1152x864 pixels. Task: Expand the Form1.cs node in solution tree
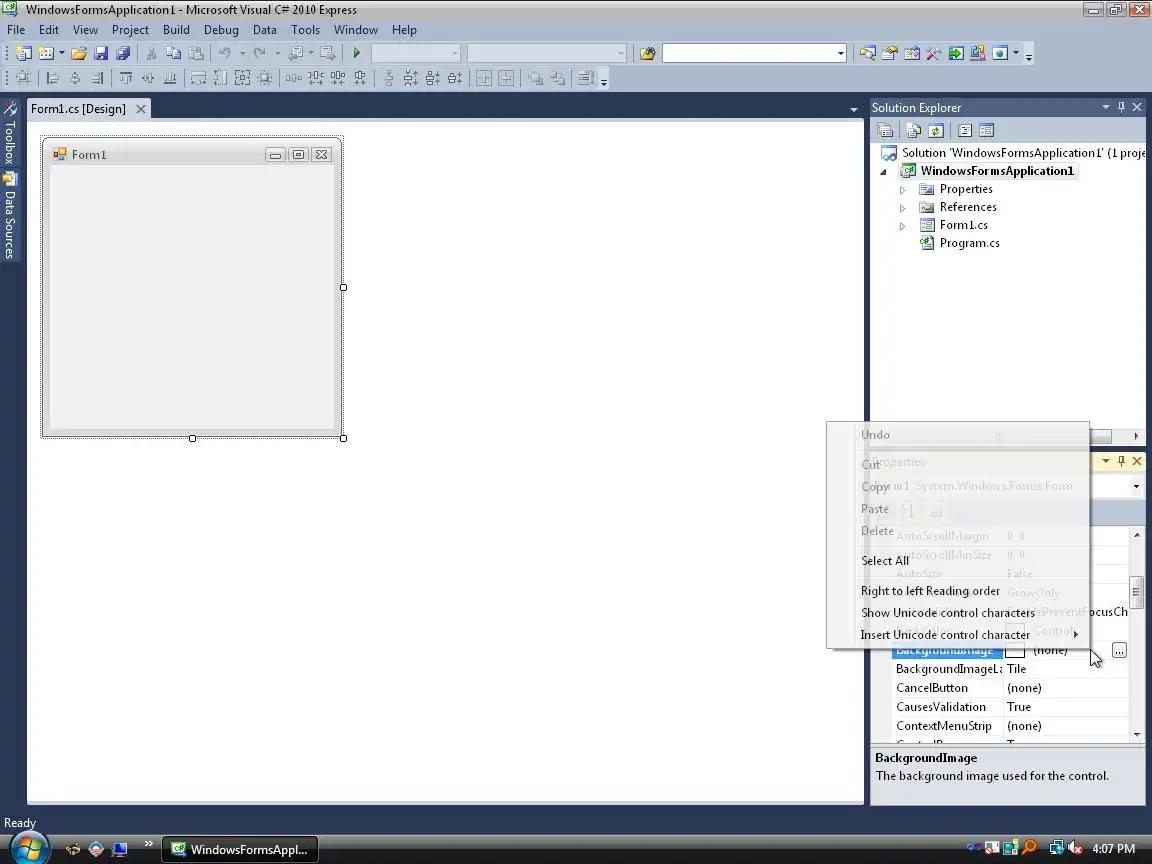[903, 226]
